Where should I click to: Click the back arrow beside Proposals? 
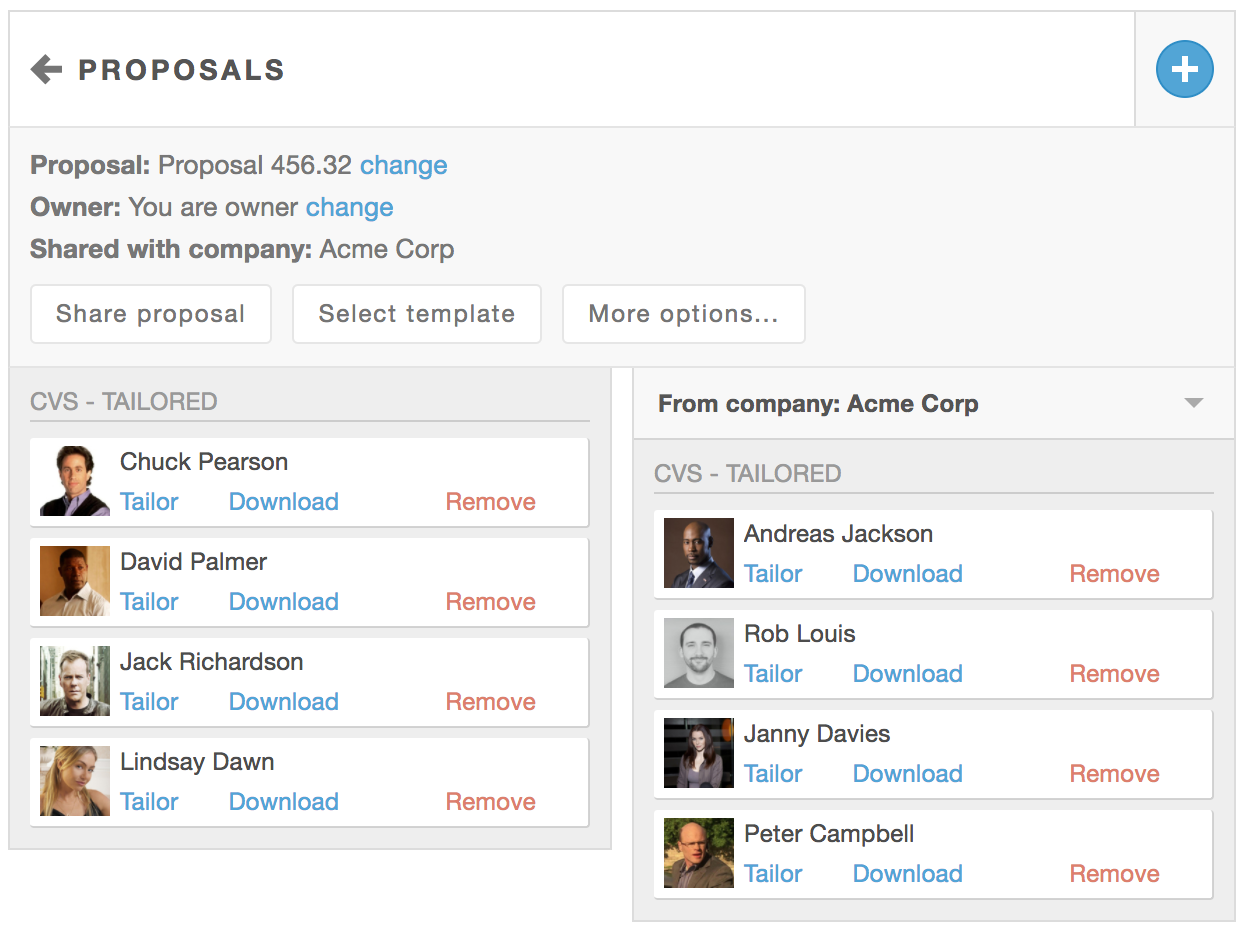(x=47, y=70)
